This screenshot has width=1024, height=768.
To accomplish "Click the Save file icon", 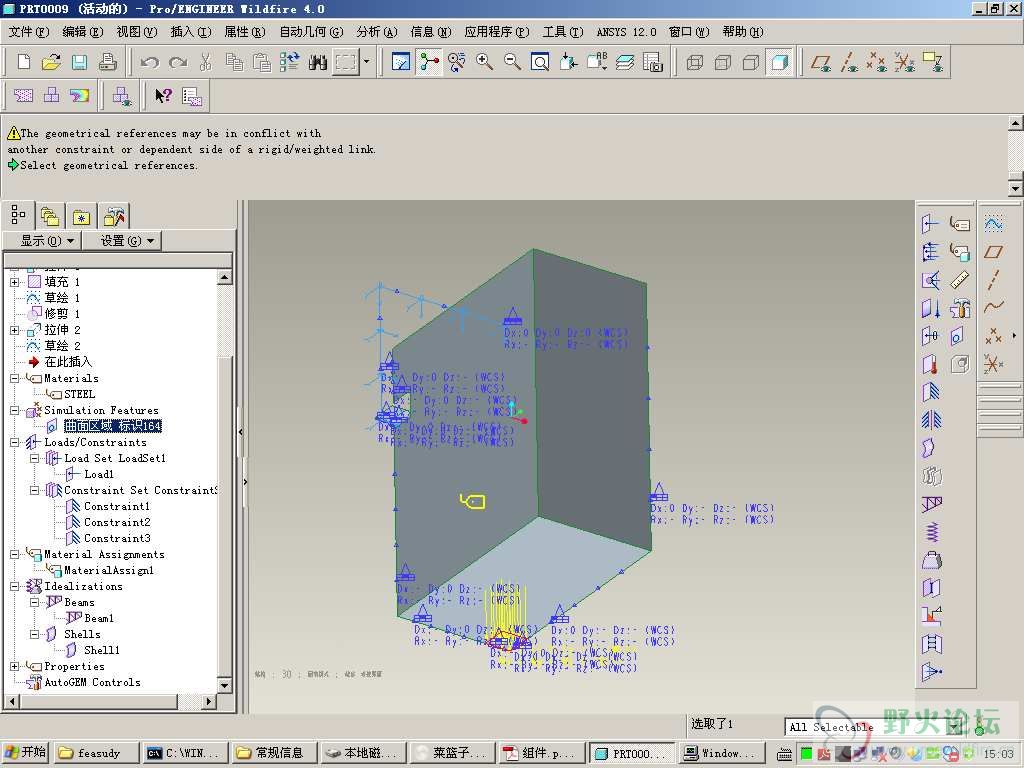I will click(79, 62).
